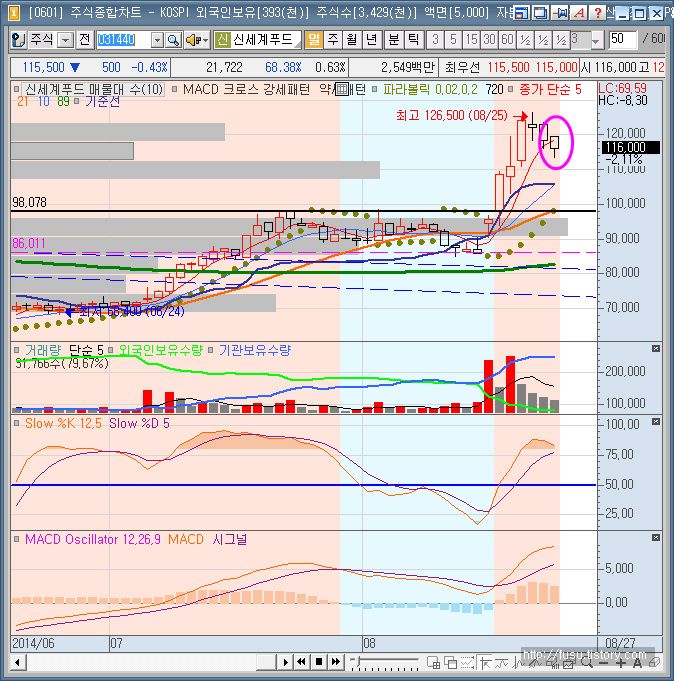Image resolution: width=674 pixels, height=681 pixels.
Task: Click the second window-copy icon in title bar
Action: coord(541,13)
